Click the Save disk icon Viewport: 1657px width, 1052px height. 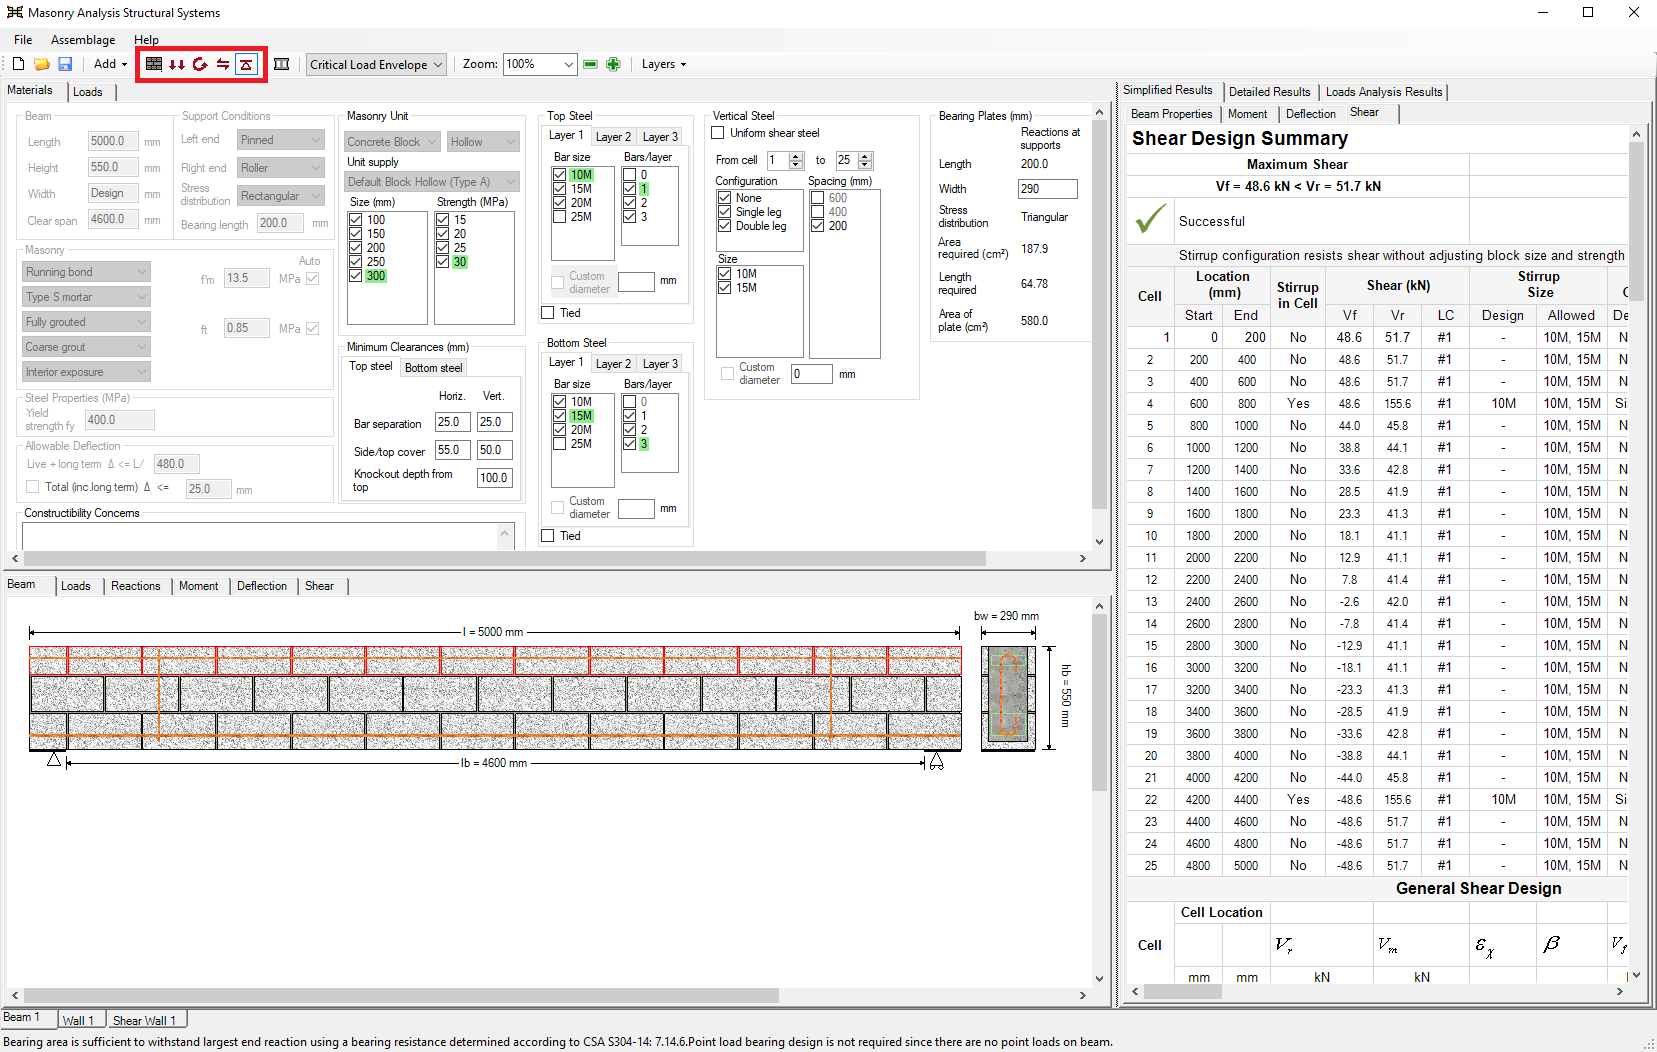(65, 64)
